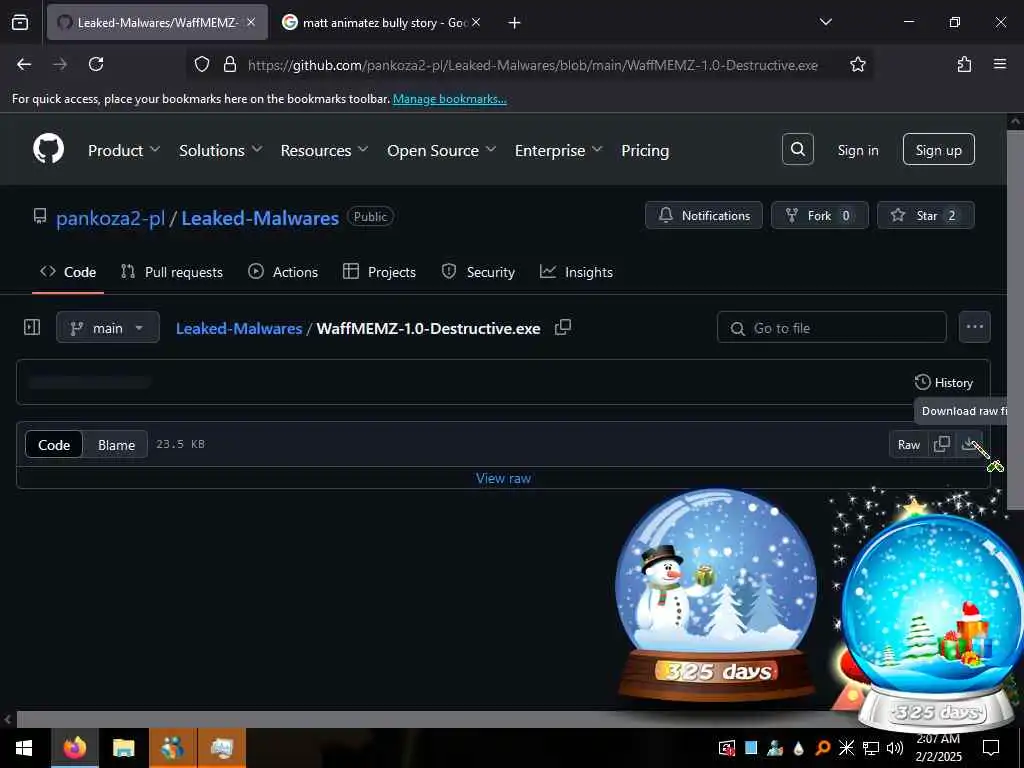This screenshot has height=768, width=1024.
Task: Open the GitHub home logo
Action: (x=48, y=150)
